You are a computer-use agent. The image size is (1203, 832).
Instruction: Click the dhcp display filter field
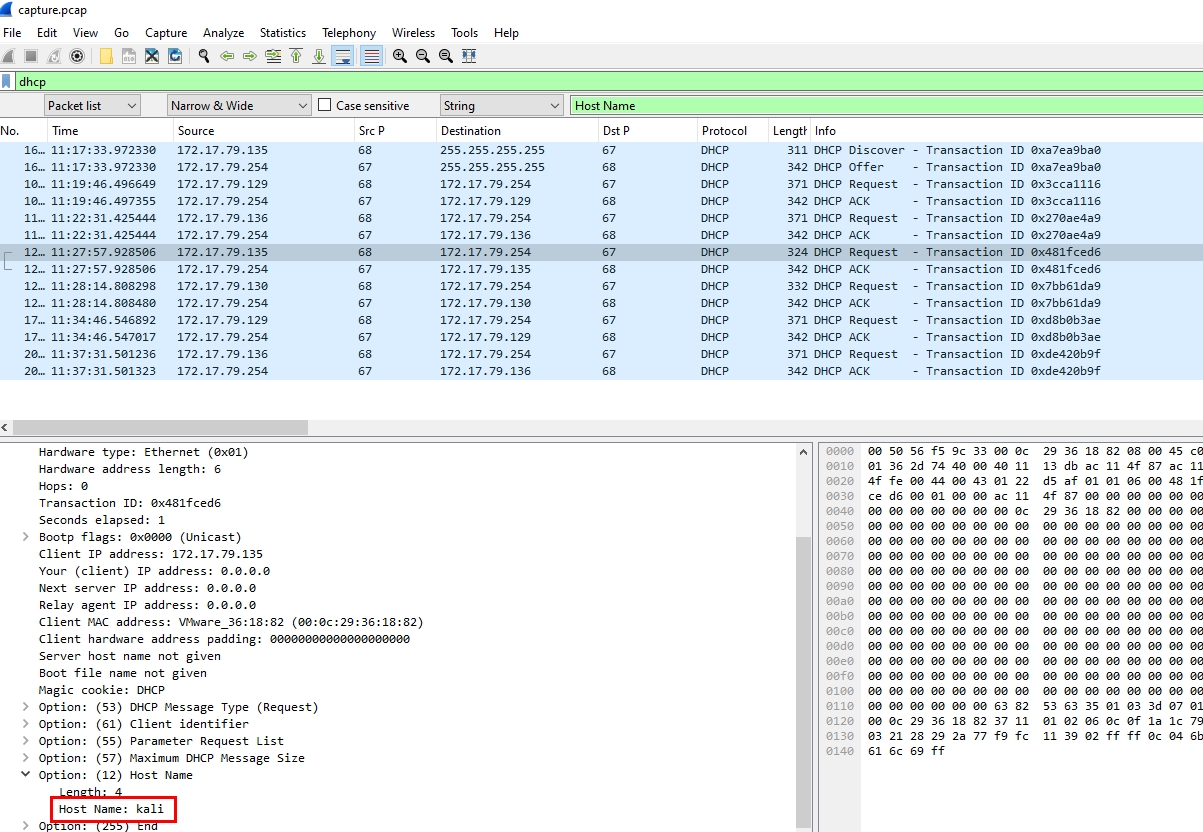pyautogui.click(x=600, y=81)
